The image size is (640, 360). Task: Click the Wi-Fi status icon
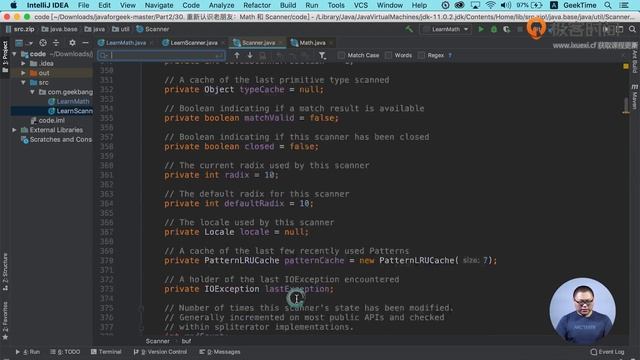point(490,5)
